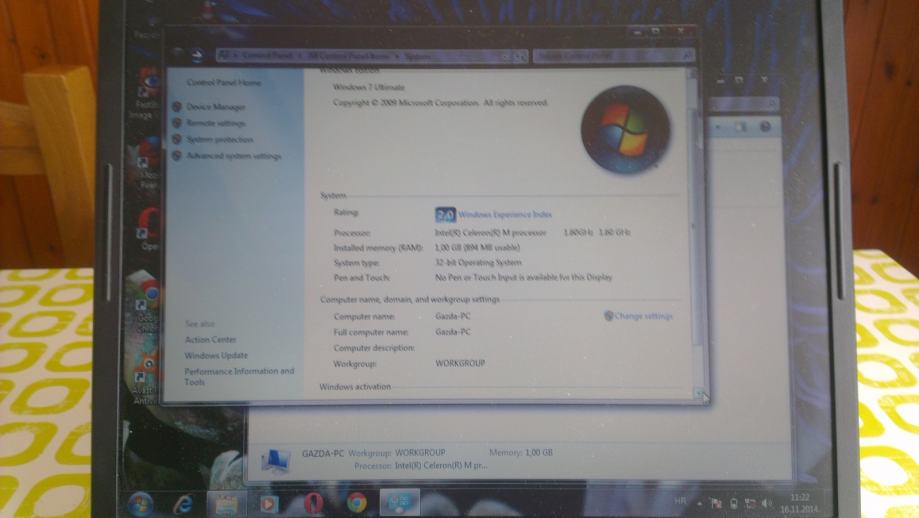This screenshot has width=919, height=518.
Task: Click the Windows logo image
Action: pyautogui.click(x=625, y=130)
